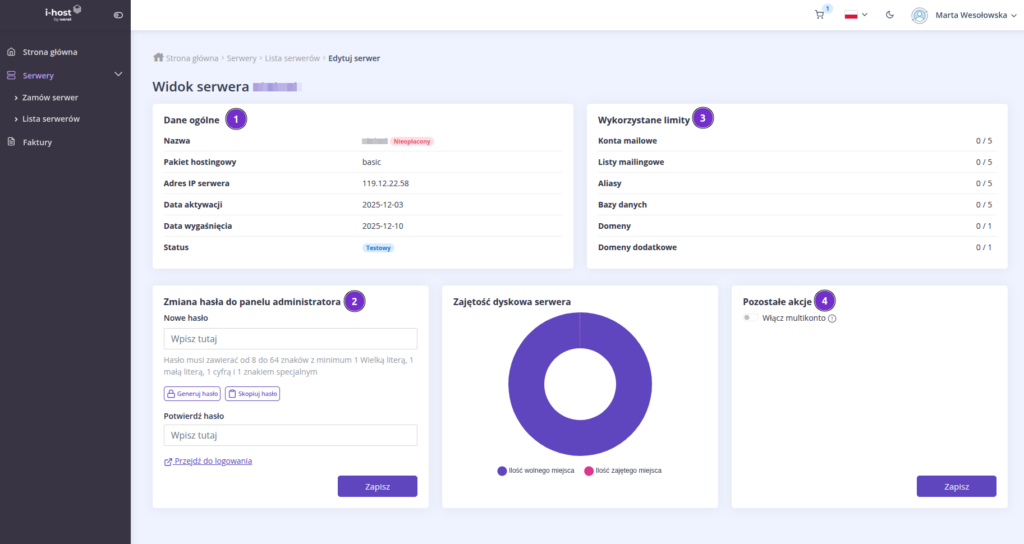Screen dimensions: 1024x544
Task: Click the Faktury icon in the sidebar
Action: pos(11,142)
